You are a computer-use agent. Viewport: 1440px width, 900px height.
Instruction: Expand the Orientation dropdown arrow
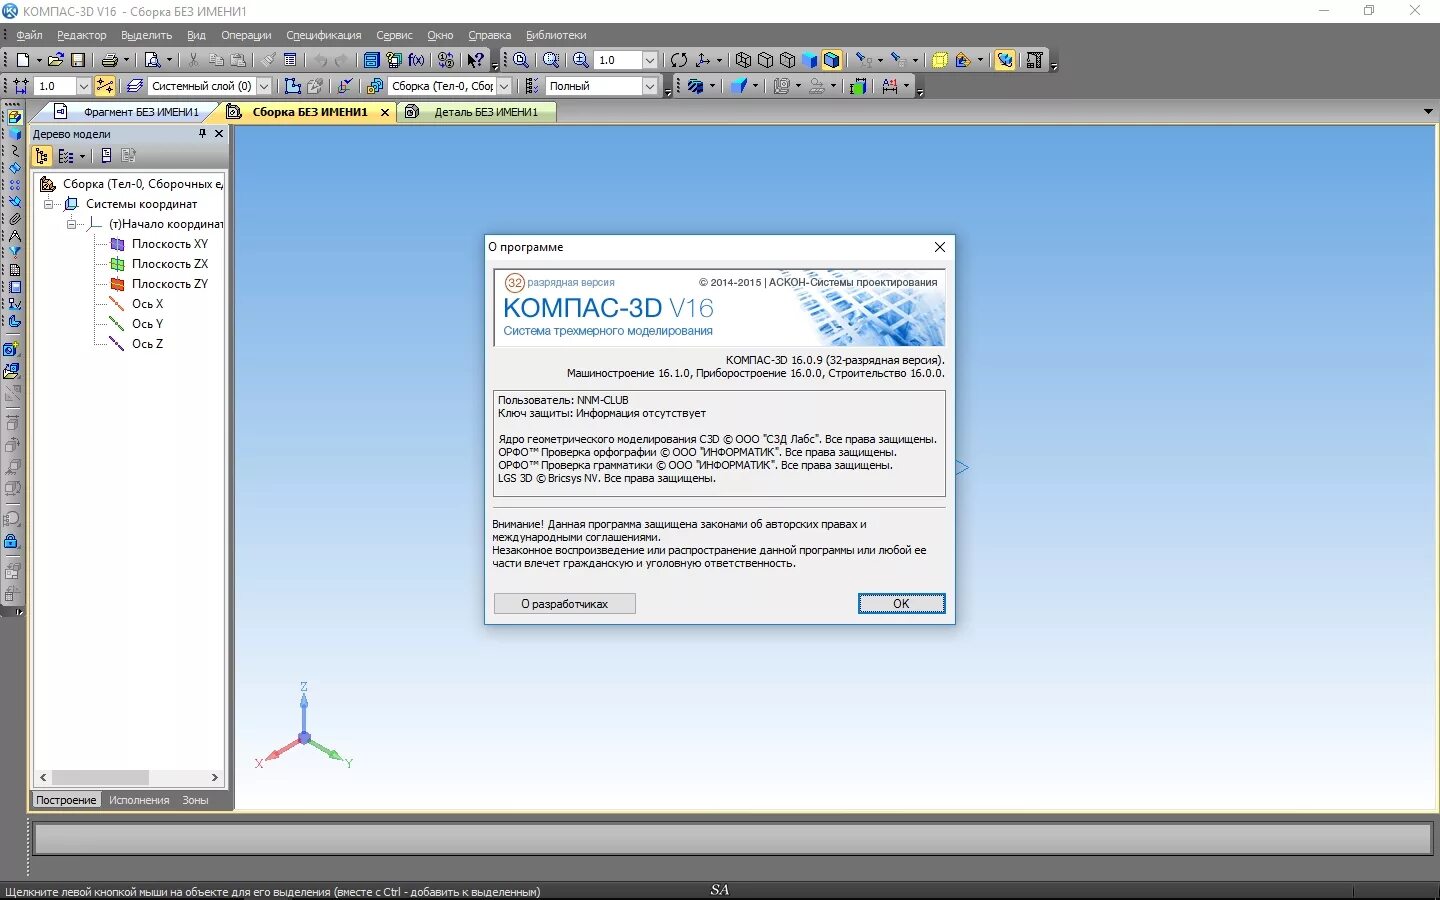(719, 60)
